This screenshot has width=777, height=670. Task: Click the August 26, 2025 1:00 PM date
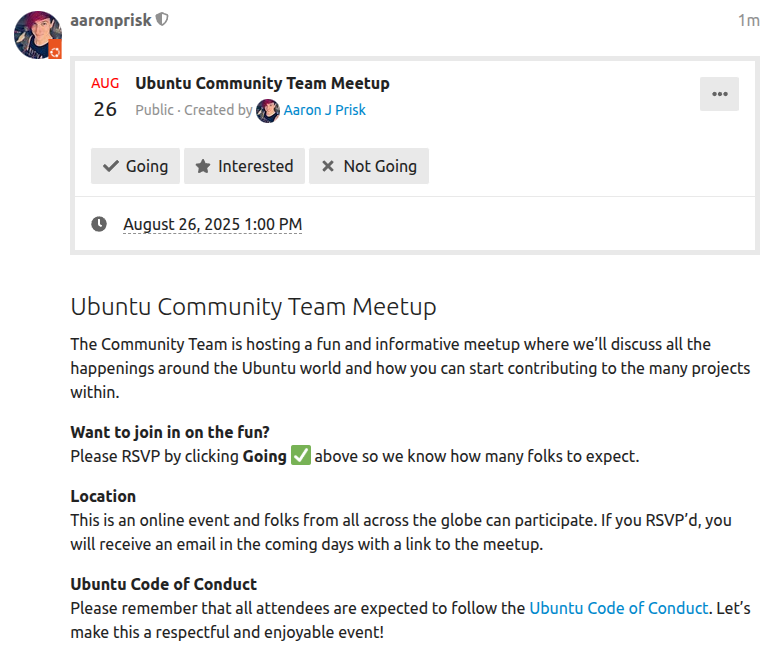coord(213,224)
